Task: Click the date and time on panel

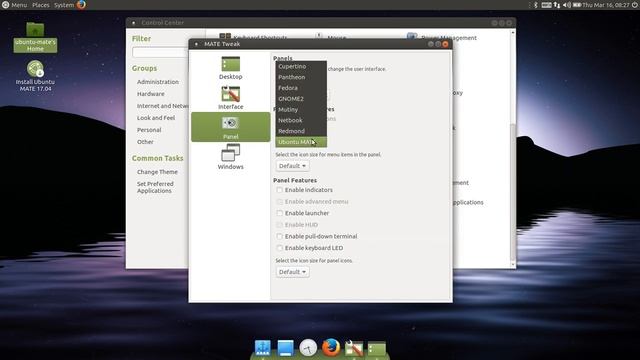Action: click(x=606, y=5)
